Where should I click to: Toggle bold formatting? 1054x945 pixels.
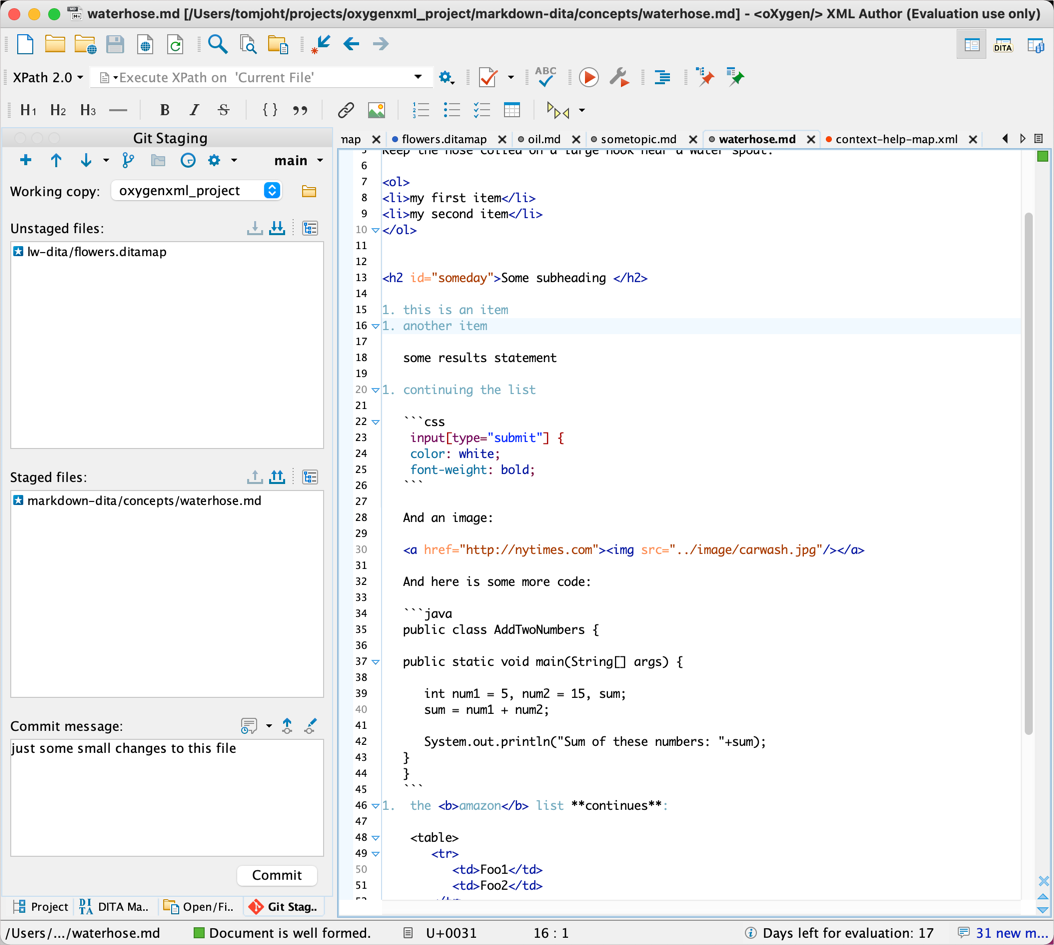pos(164,110)
